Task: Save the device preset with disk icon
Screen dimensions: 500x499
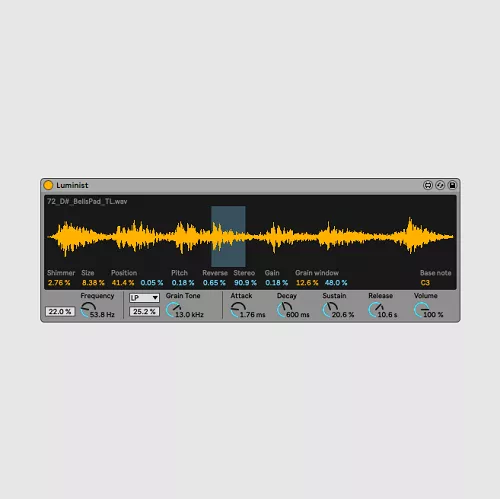Action: point(452,185)
